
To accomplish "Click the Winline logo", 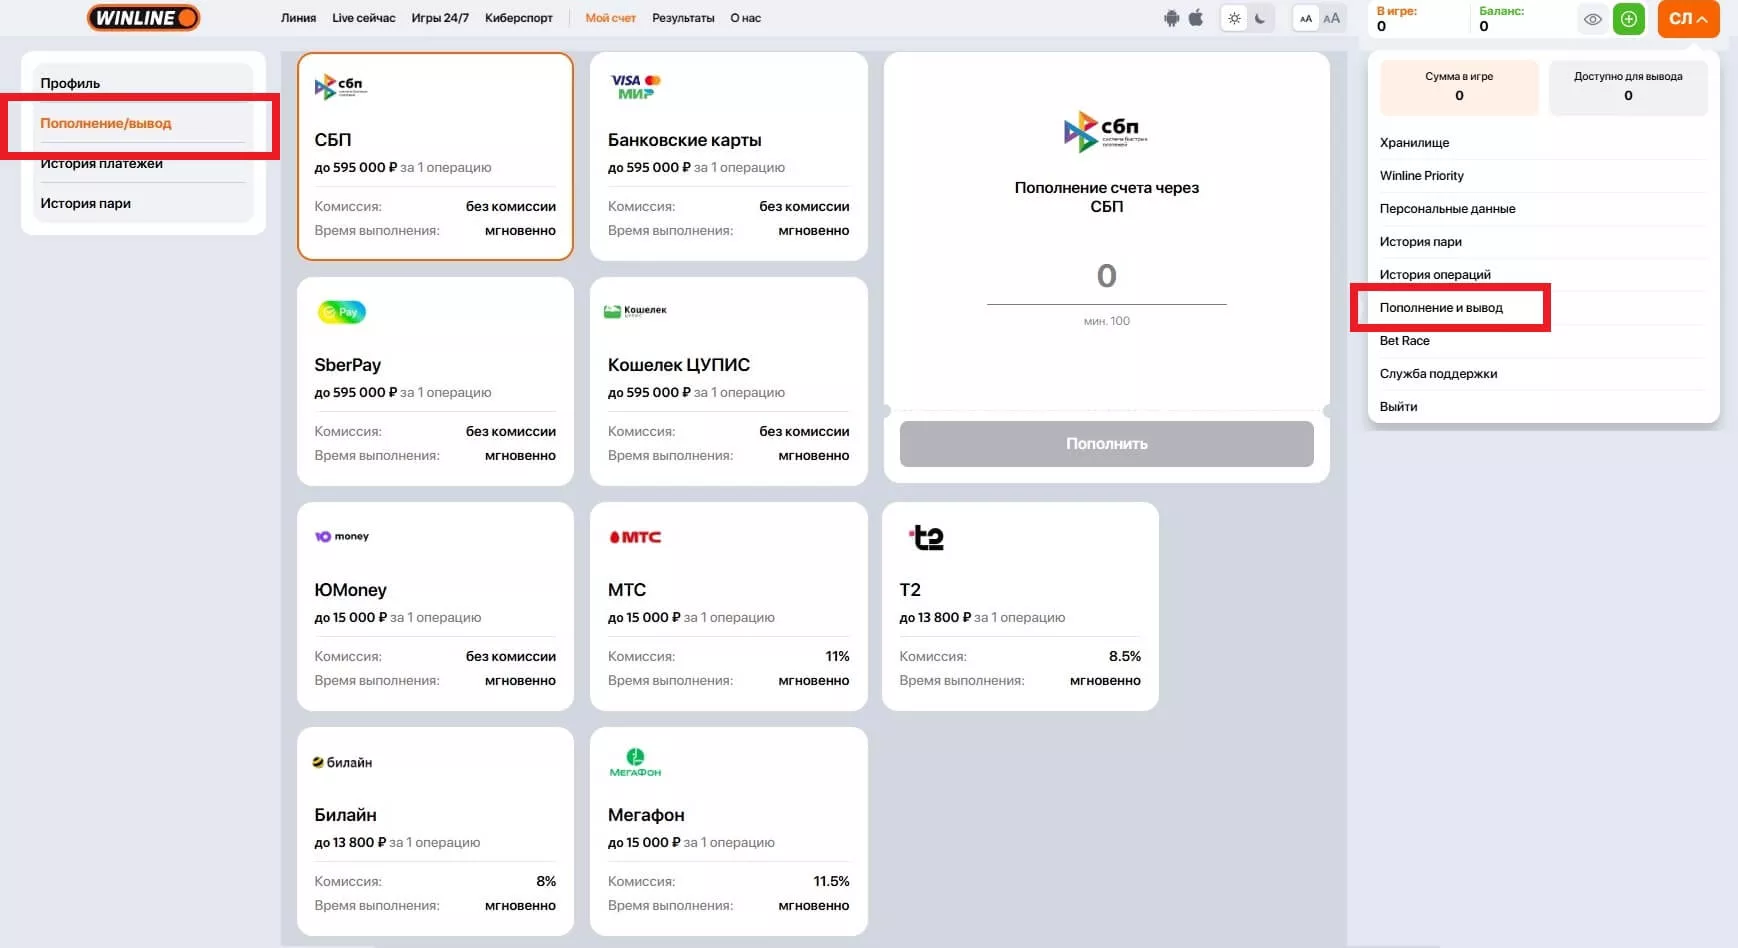I will (x=143, y=18).
